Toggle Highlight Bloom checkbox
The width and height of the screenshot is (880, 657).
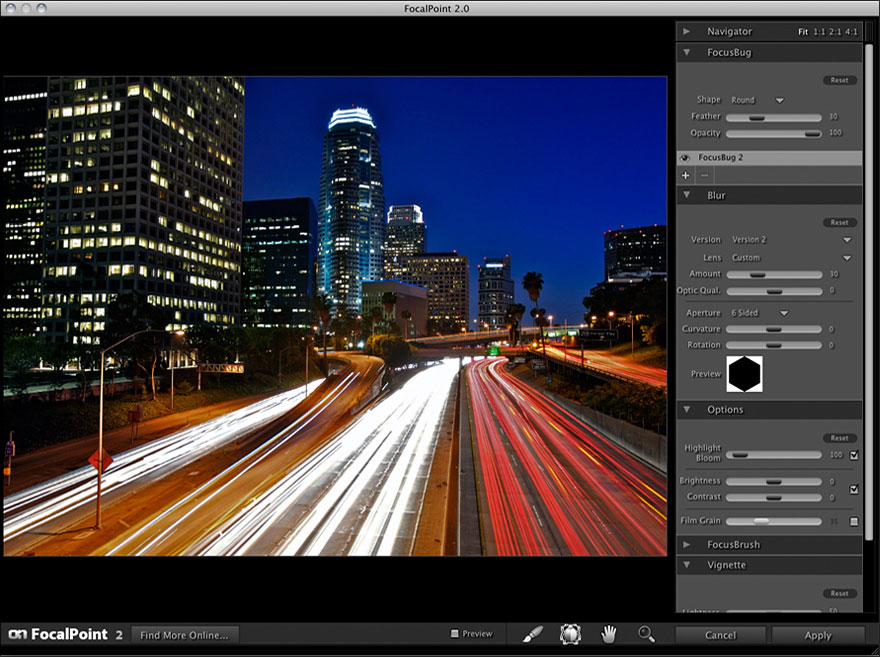[854, 455]
